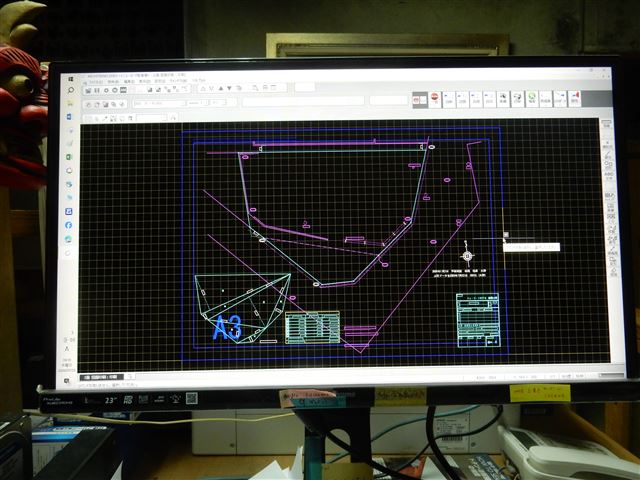This screenshot has height=480, width=640.
Task: Open Windows search magnifier in taskbar
Action: click(x=71, y=90)
